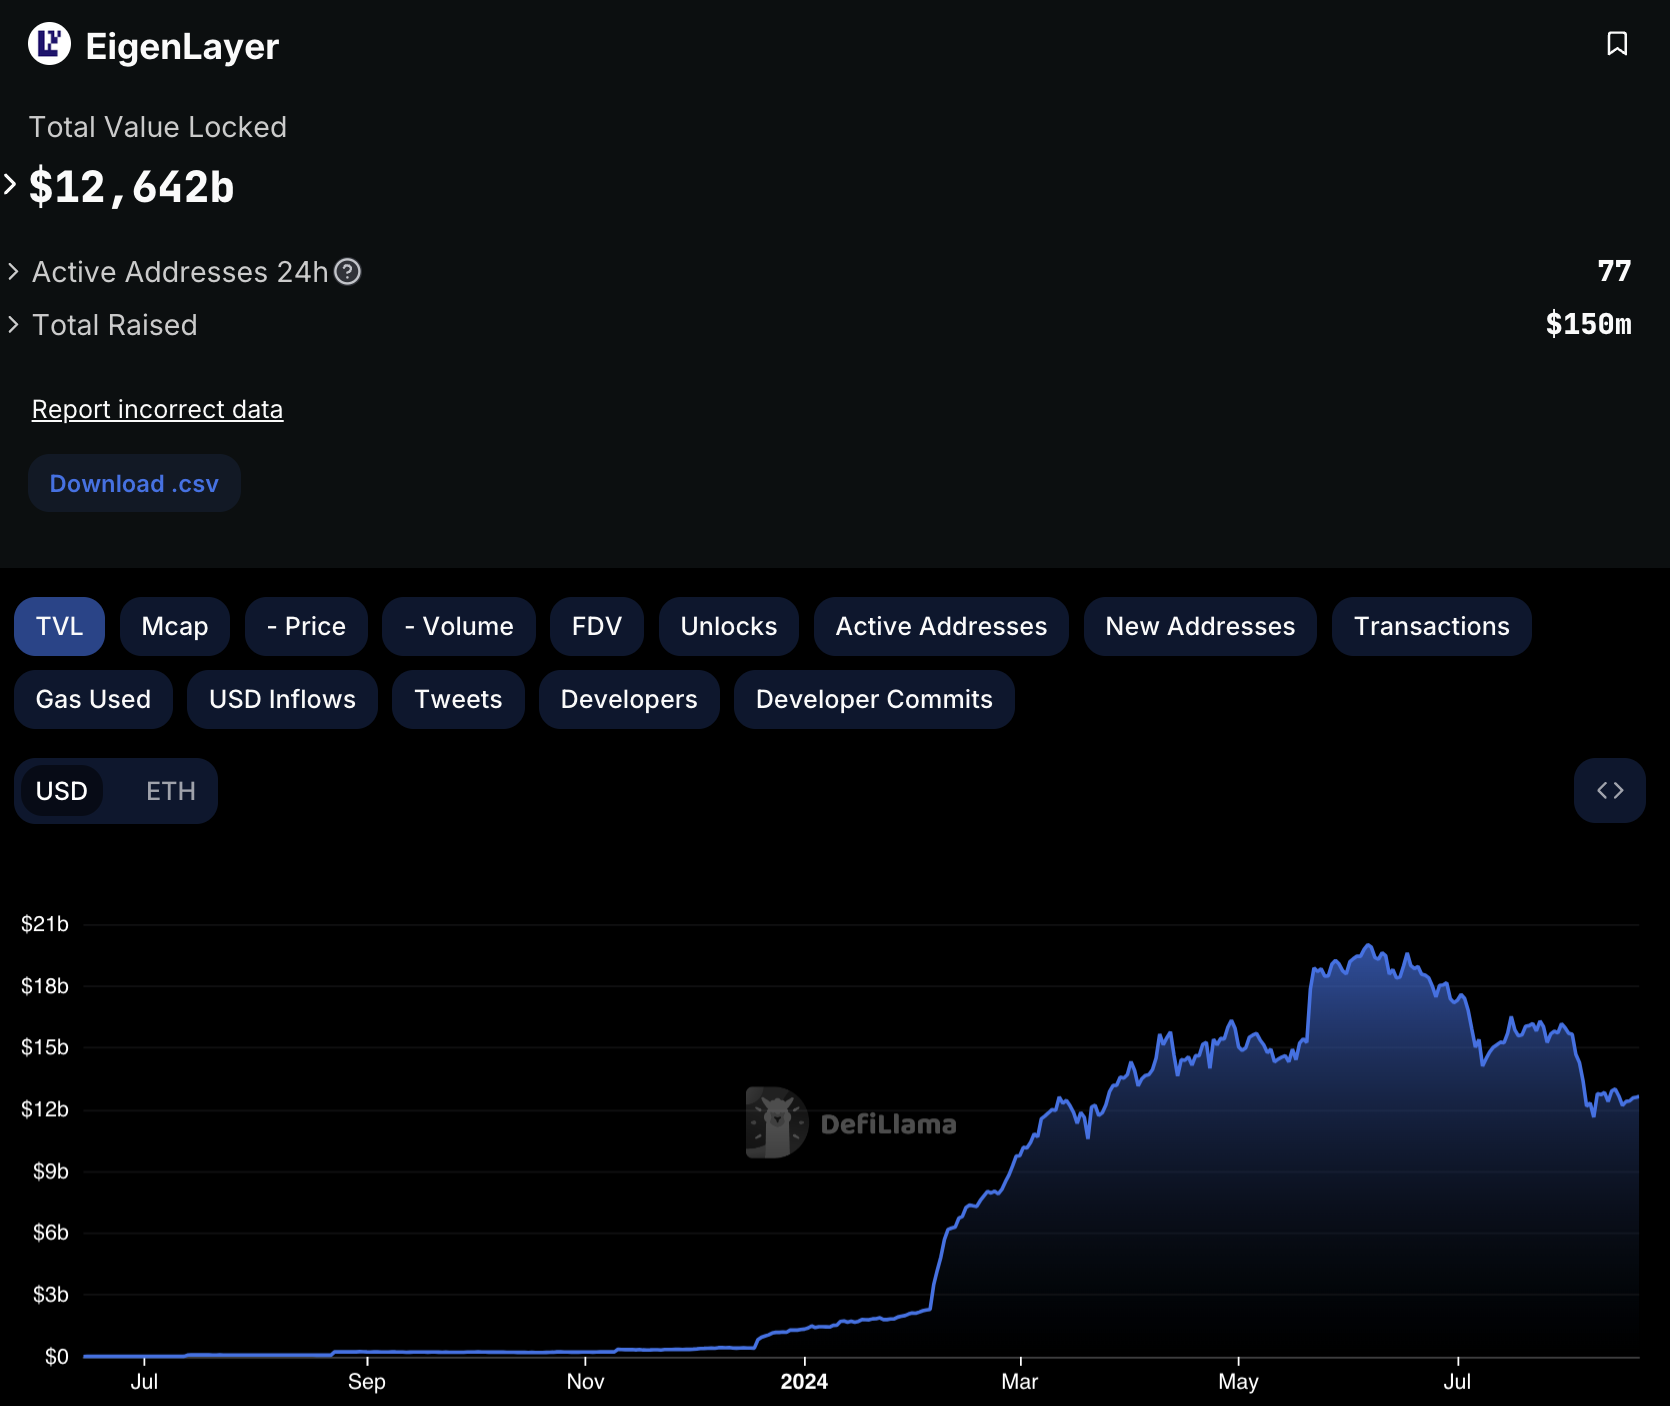Bookmark EigenLayer with the bookmark icon
Image resolution: width=1670 pixels, height=1406 pixels.
tap(1617, 44)
